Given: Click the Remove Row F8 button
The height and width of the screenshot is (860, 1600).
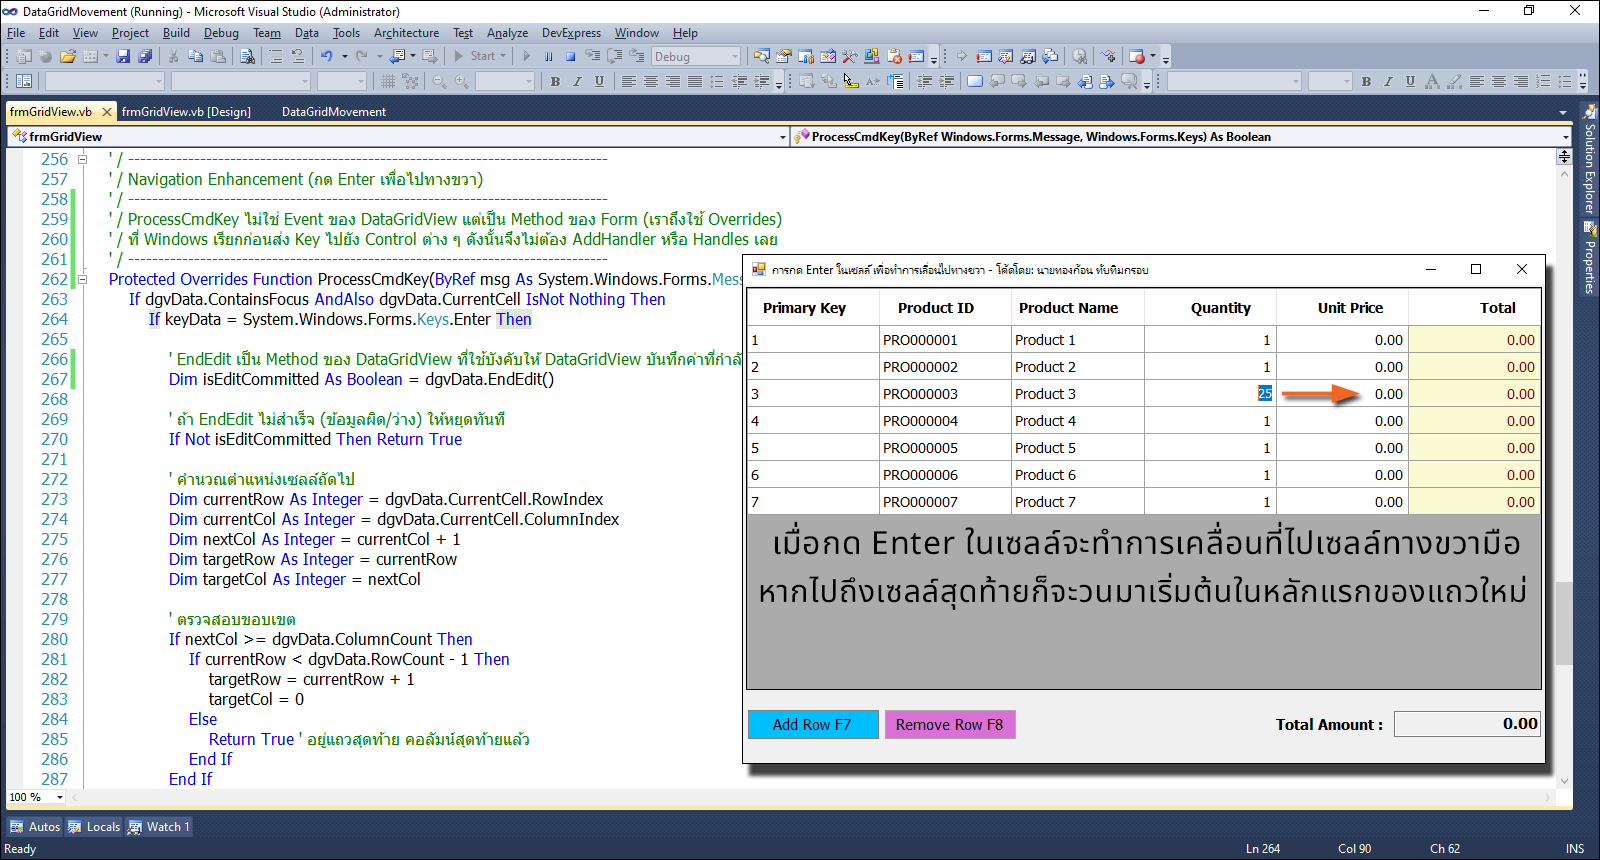Looking at the screenshot, I should pos(950,724).
